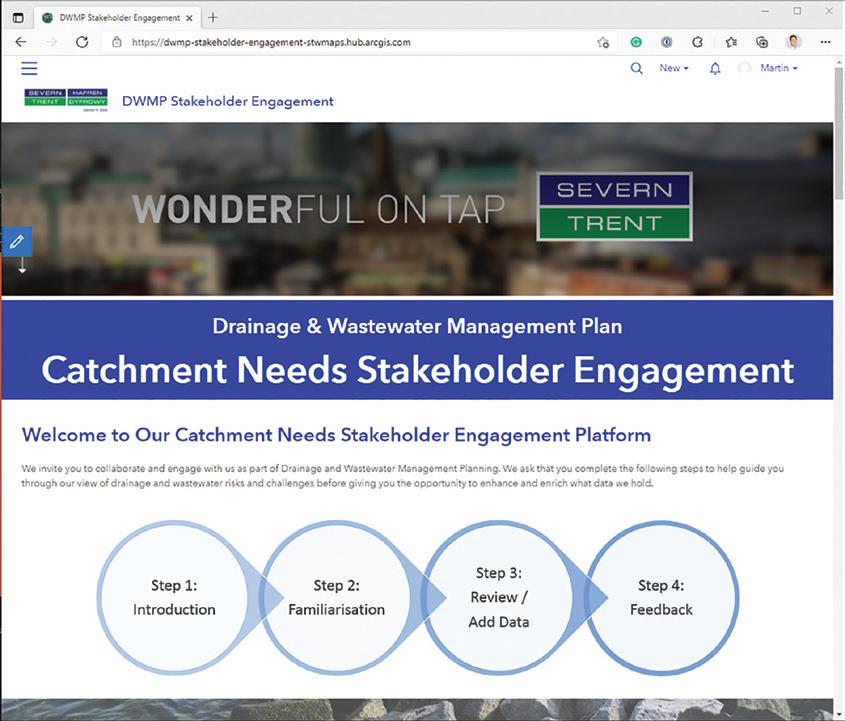
Task: Click the blue pencil edit button
Action: click(x=17, y=241)
